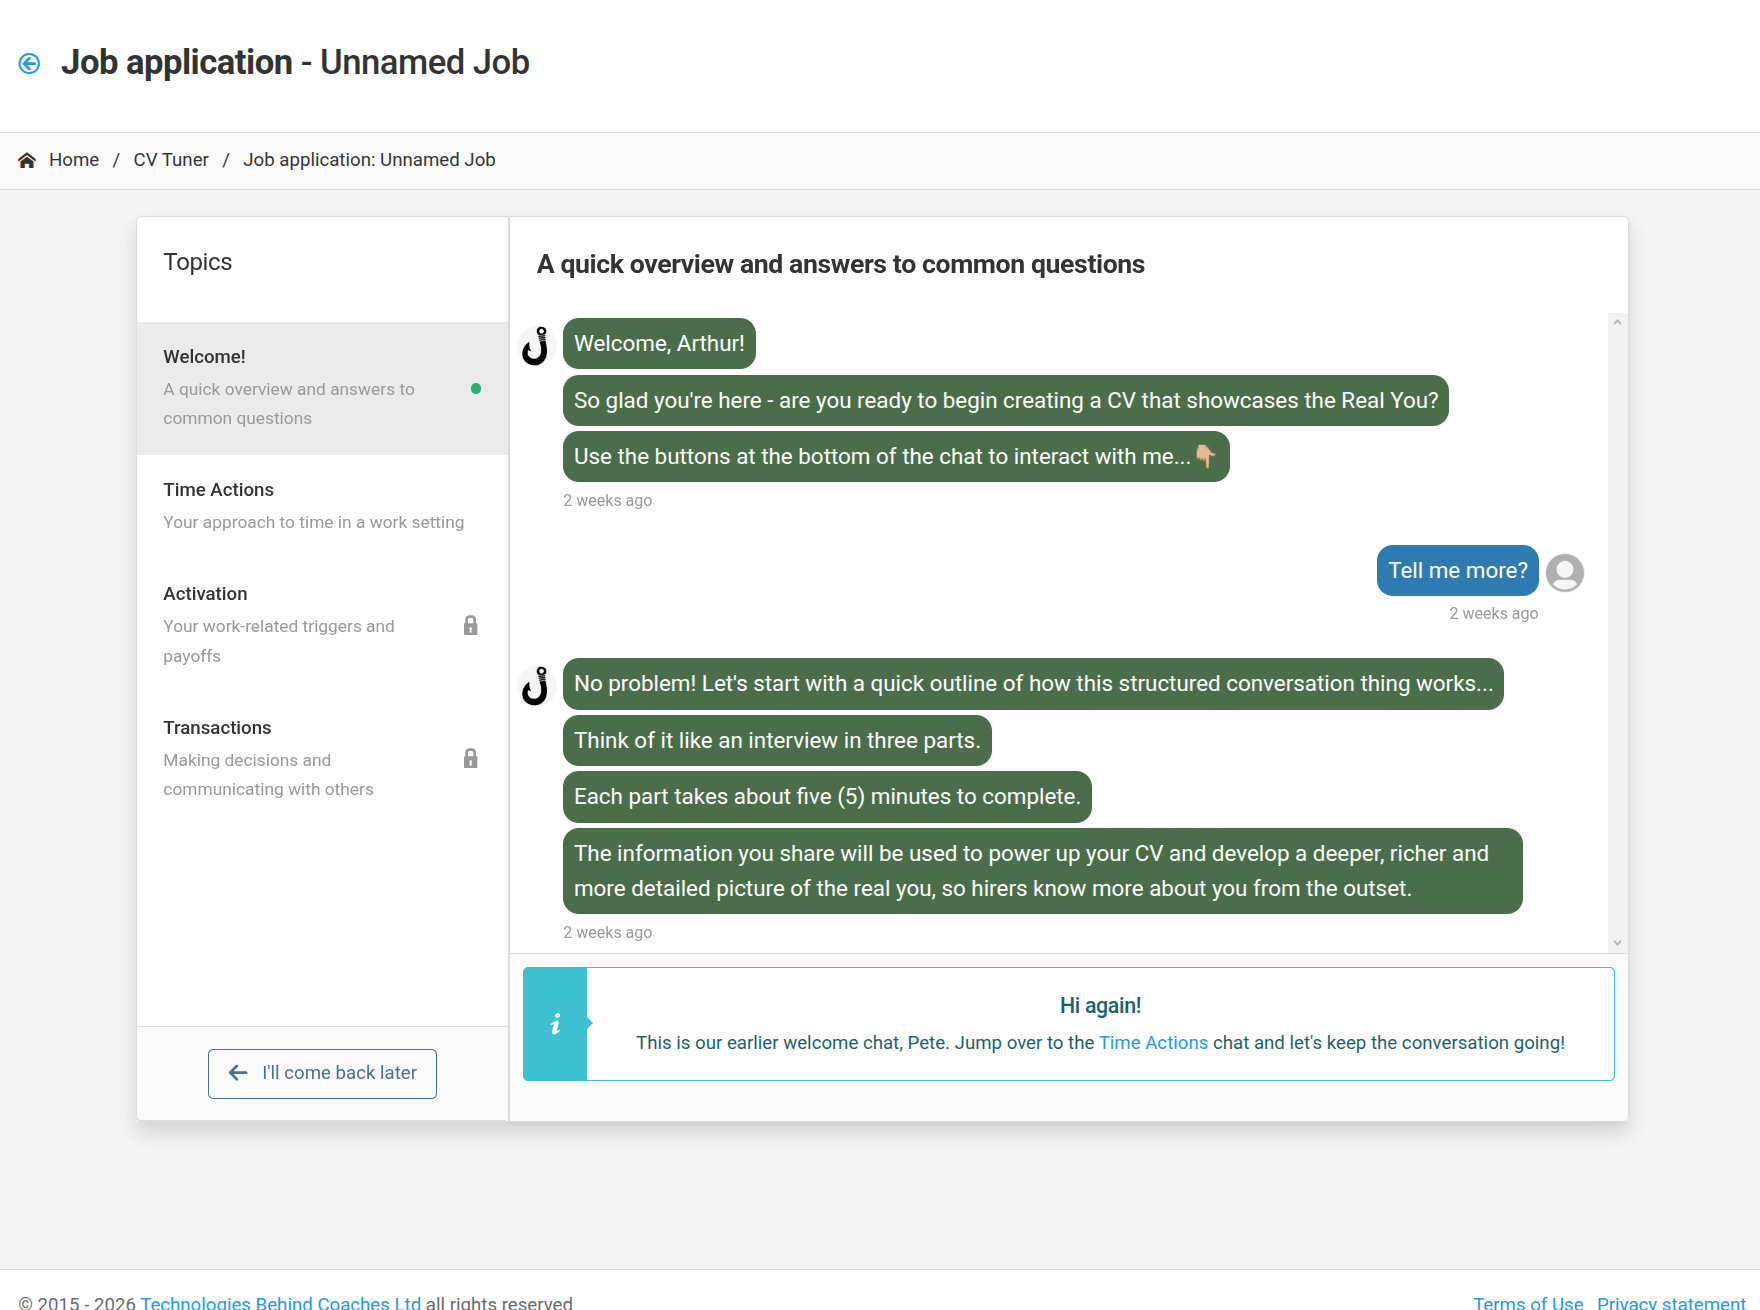
Task: Click the 'Welcome, Arthur!' message bubble
Action: pyautogui.click(x=659, y=344)
